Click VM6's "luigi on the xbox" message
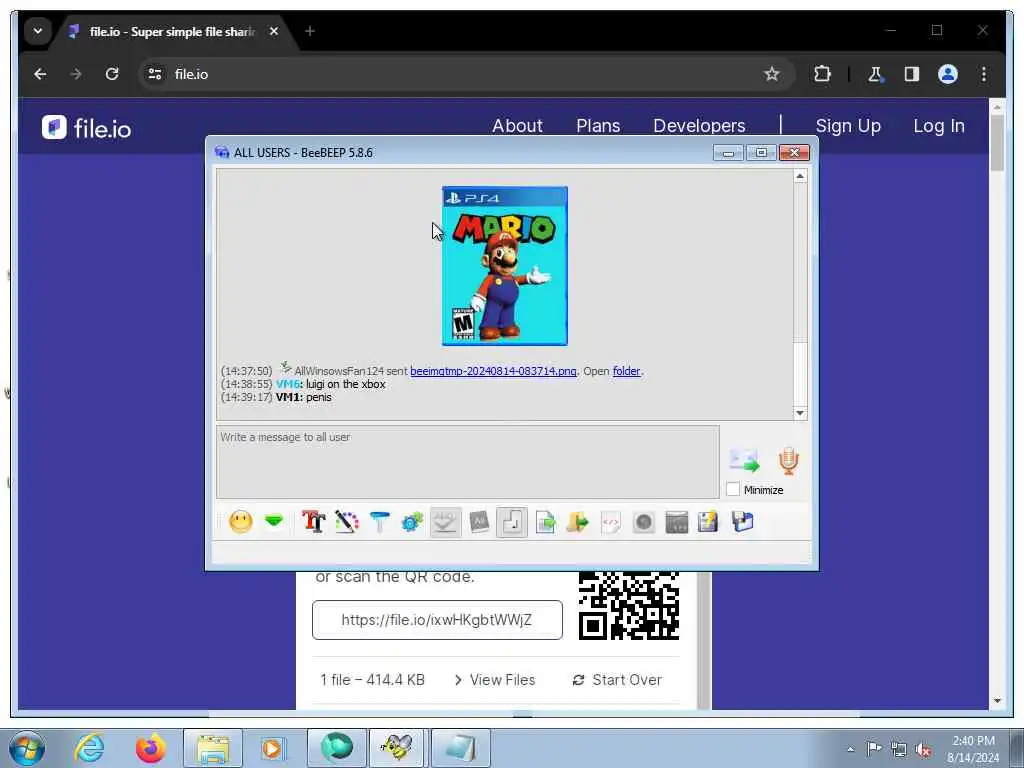Image resolution: width=1024 pixels, height=768 pixels. (345, 384)
